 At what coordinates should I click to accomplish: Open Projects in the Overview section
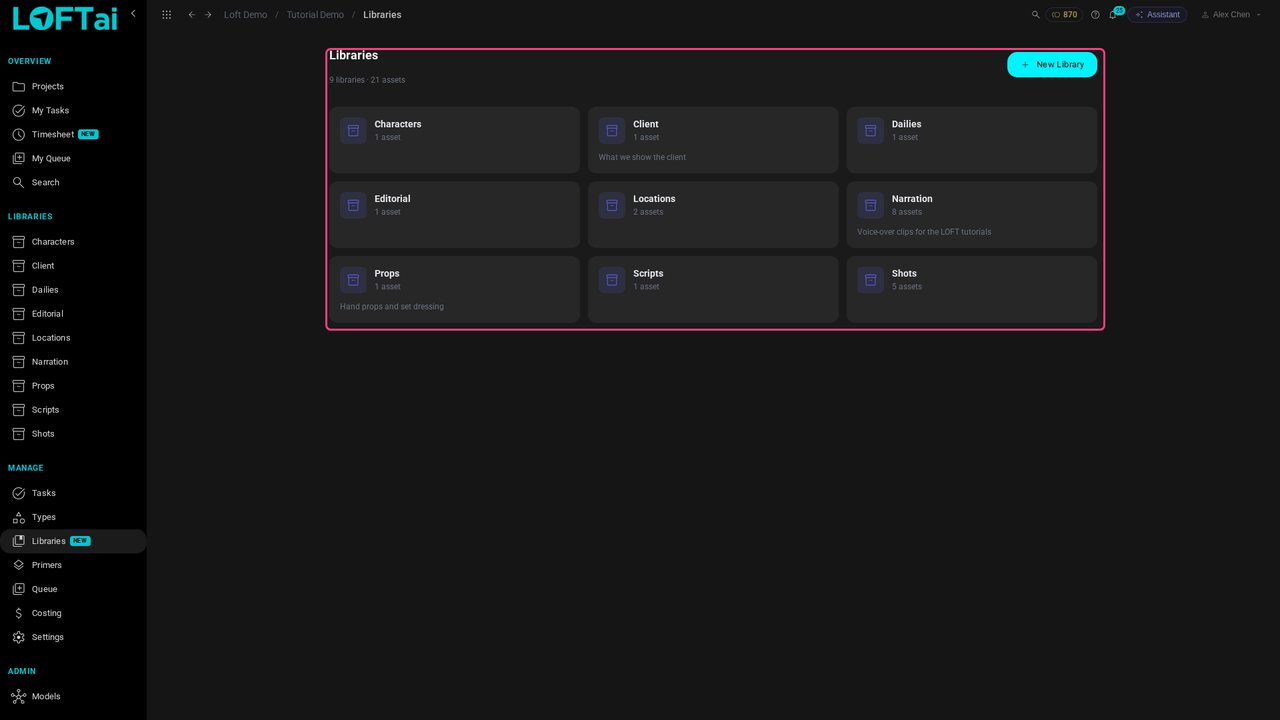click(73, 87)
